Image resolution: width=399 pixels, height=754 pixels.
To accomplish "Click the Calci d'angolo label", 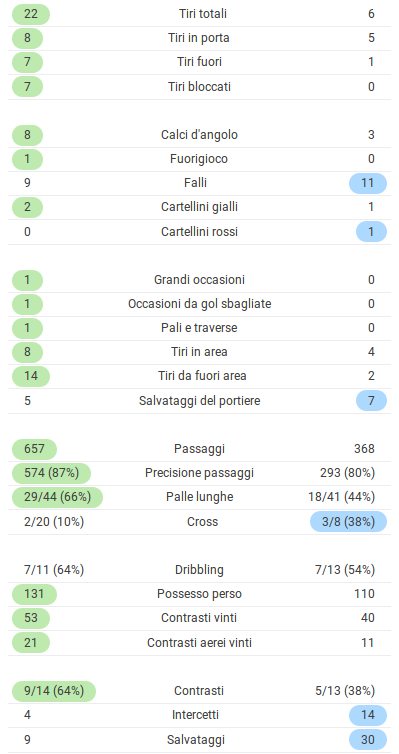I will pyautogui.click(x=200, y=135).
